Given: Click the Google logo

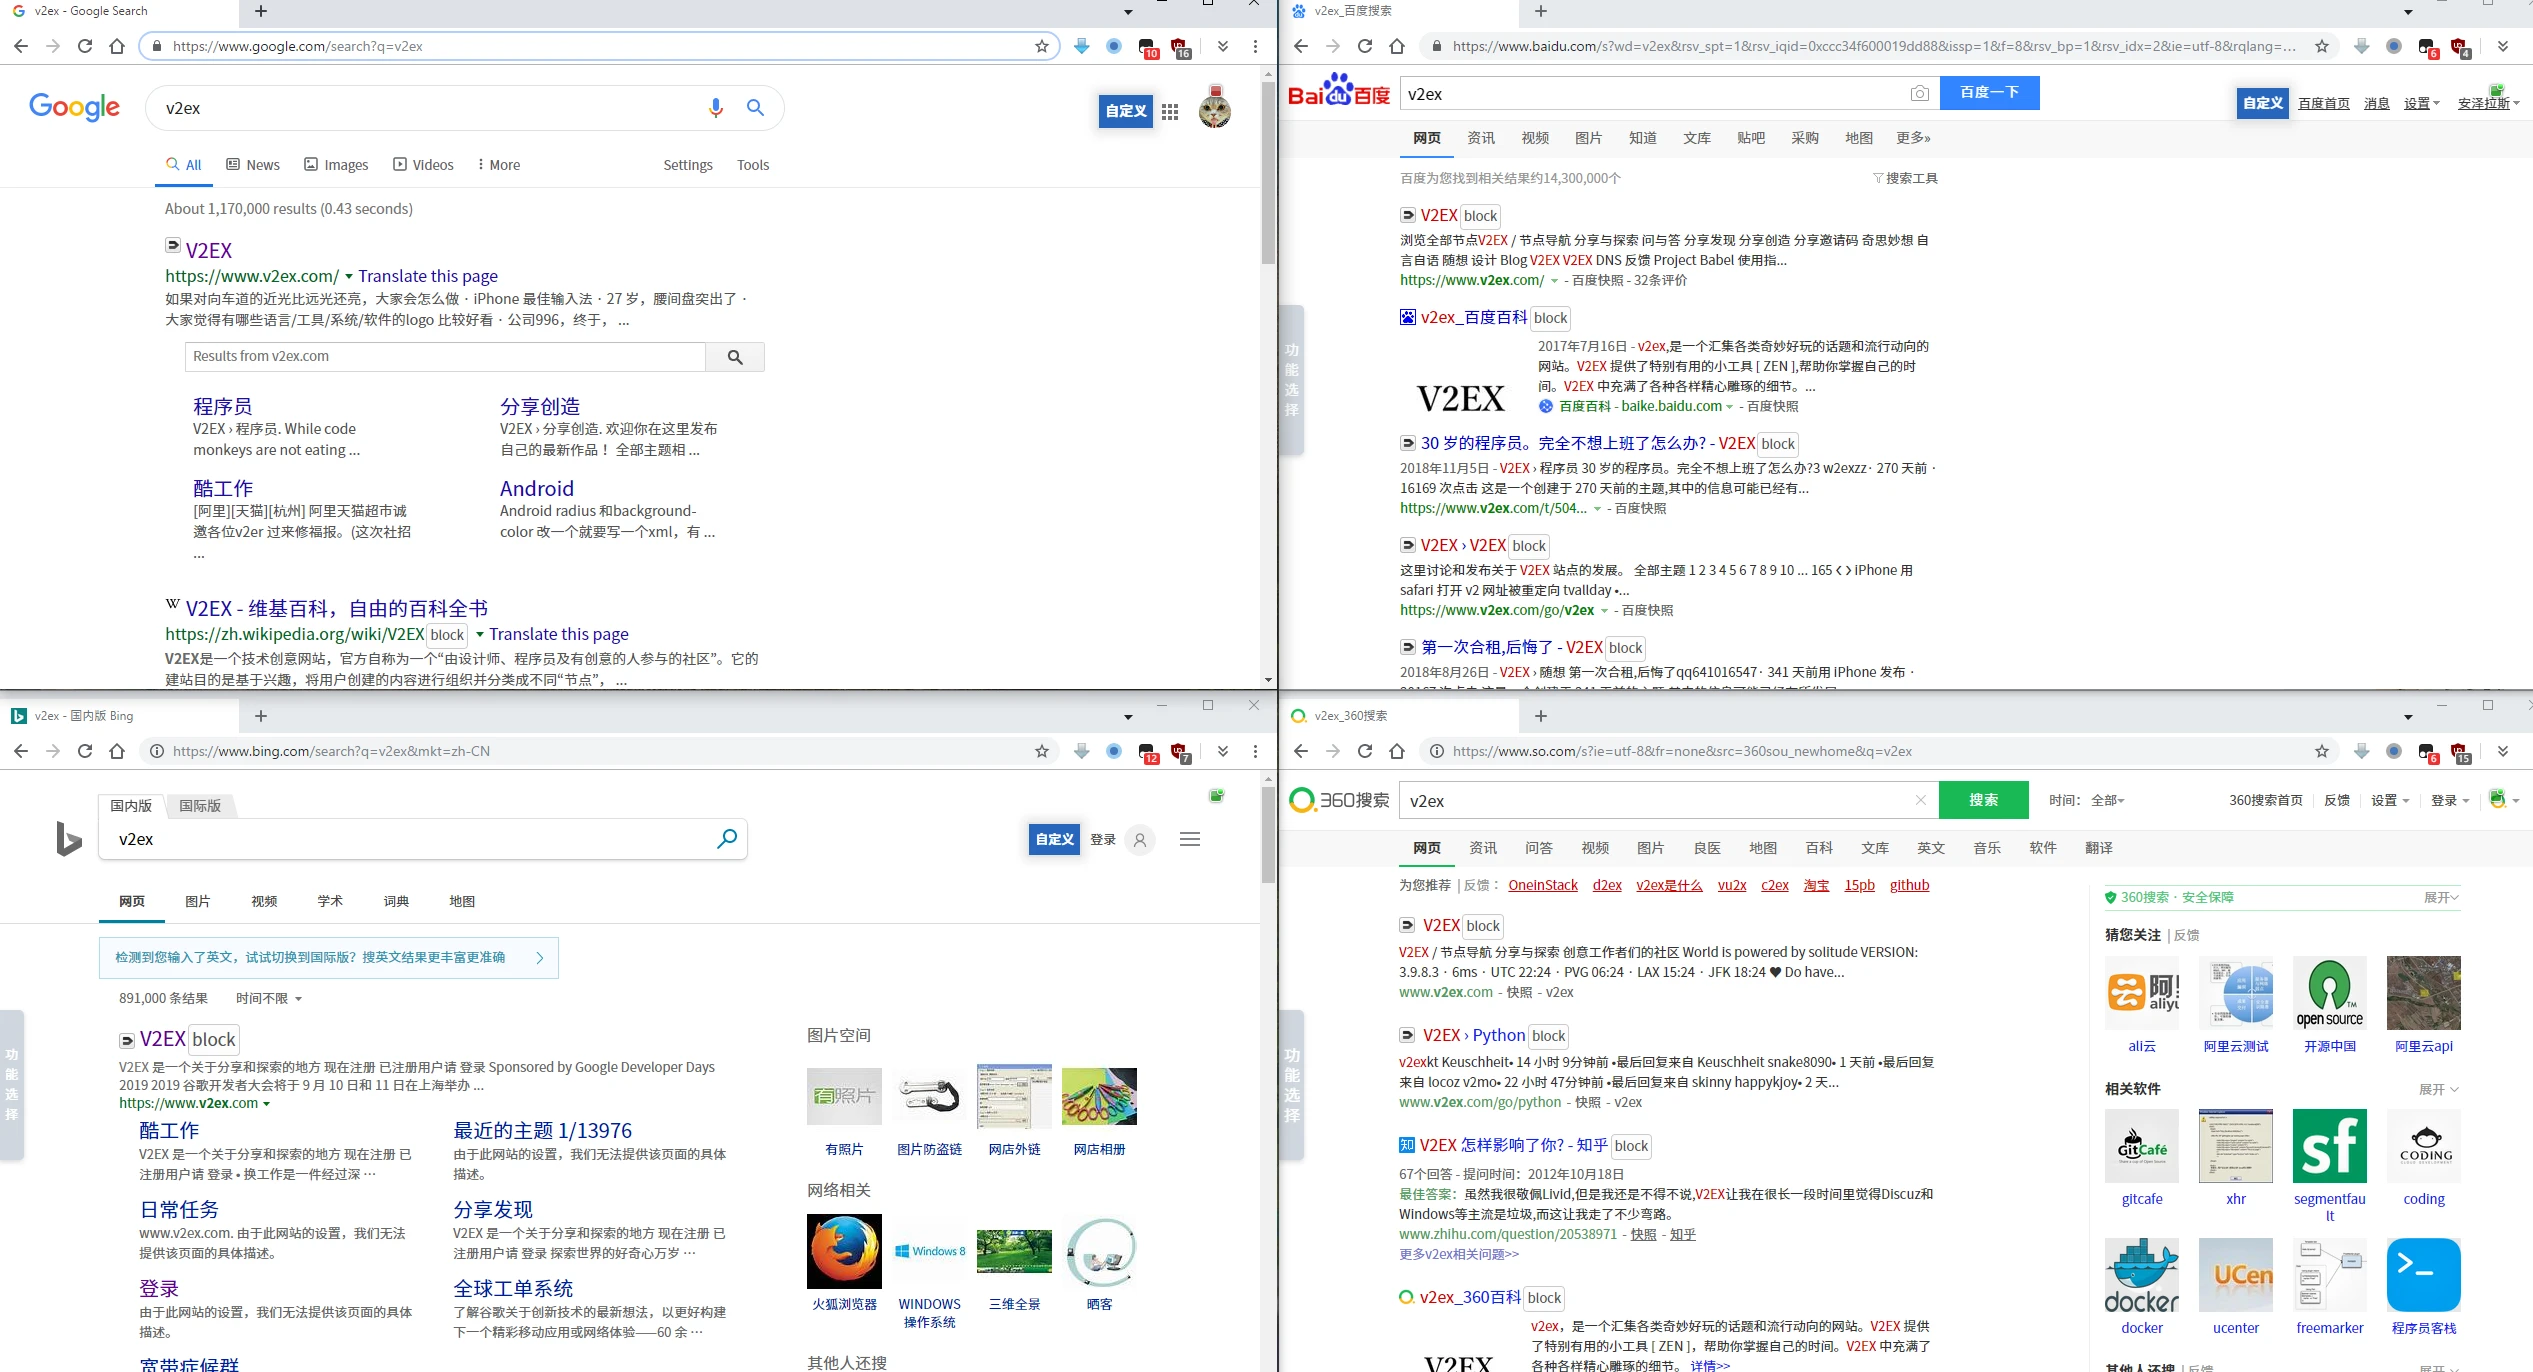Looking at the screenshot, I should pos(75,107).
